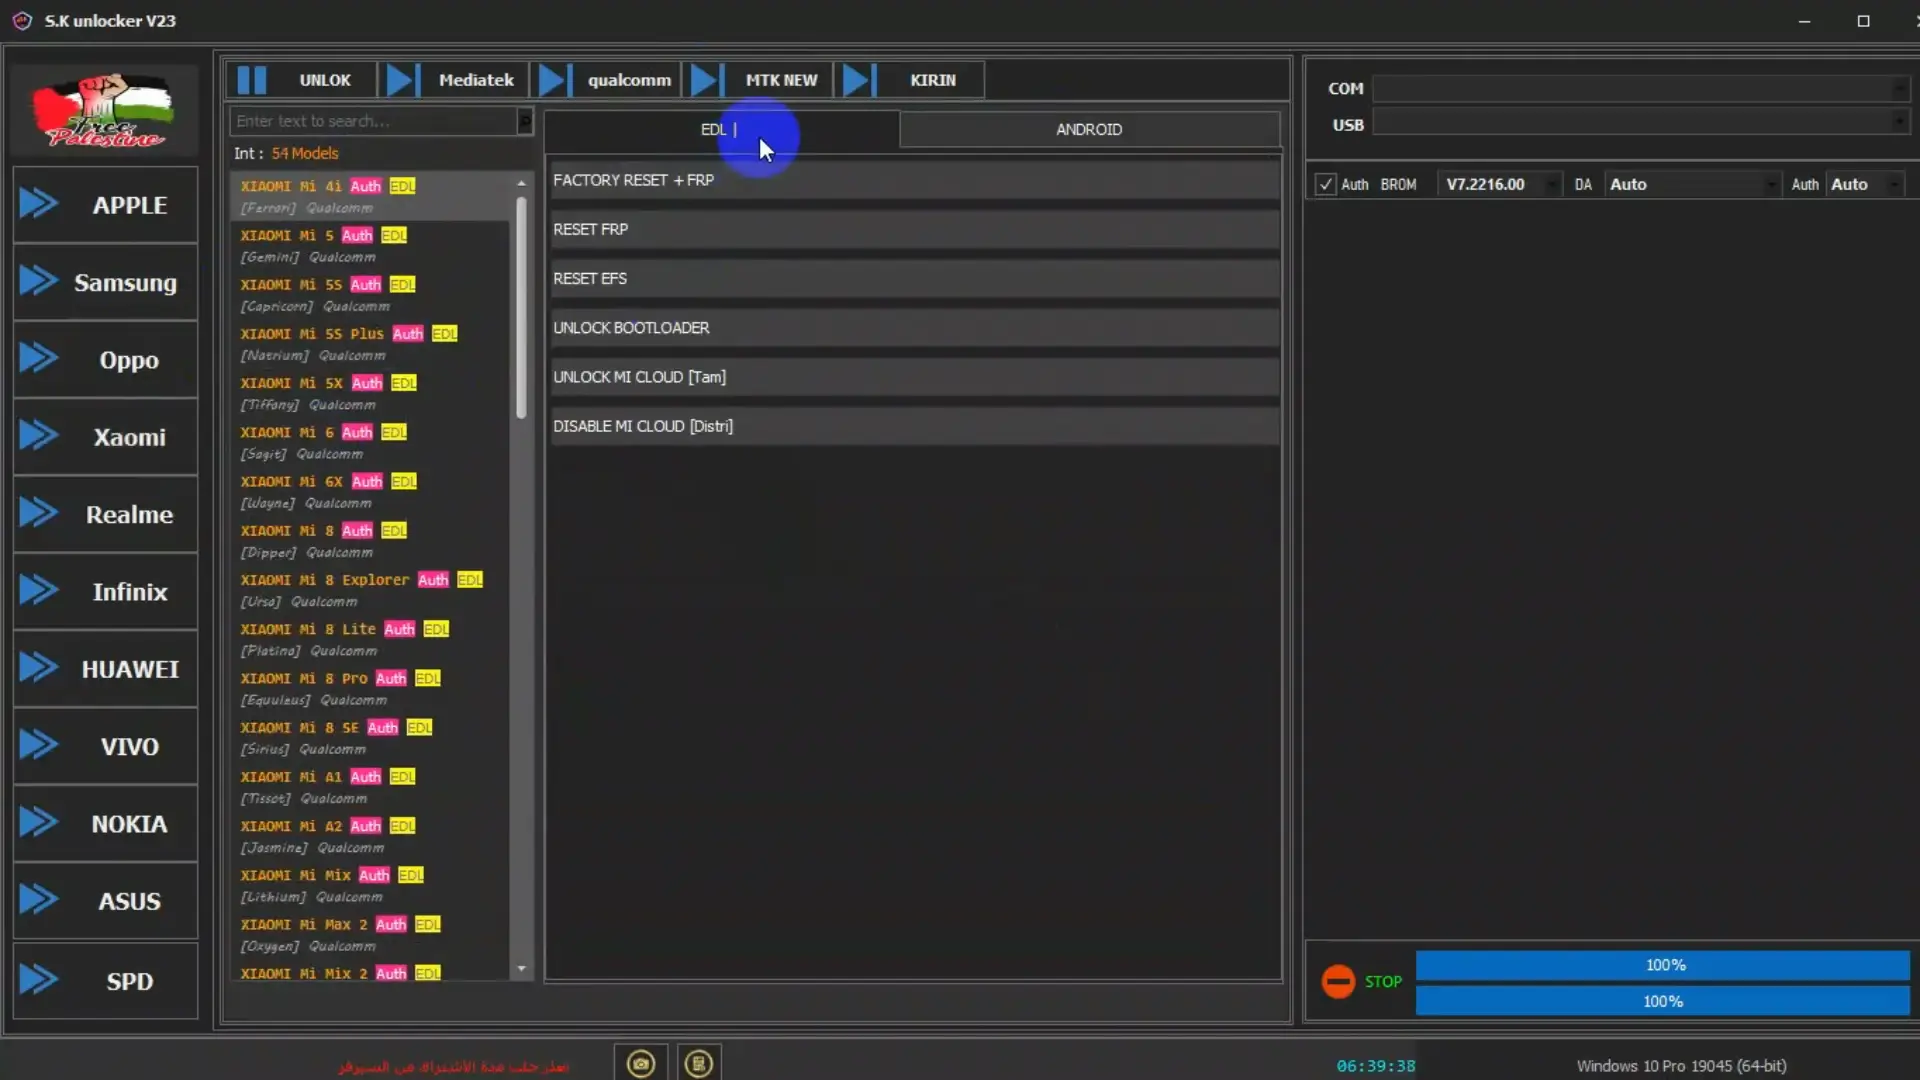Select XIAOMI Mi 5S Capricorn model
Image resolution: width=1920 pixels, height=1080 pixels.
coord(371,295)
